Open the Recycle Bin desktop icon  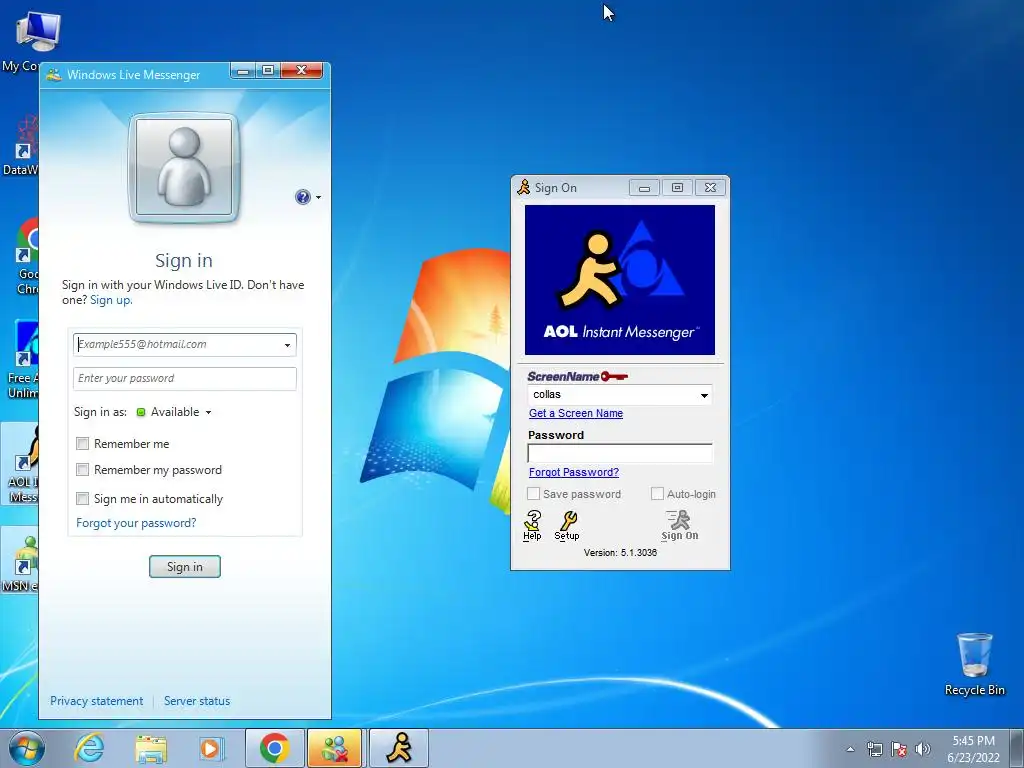[x=974, y=664]
